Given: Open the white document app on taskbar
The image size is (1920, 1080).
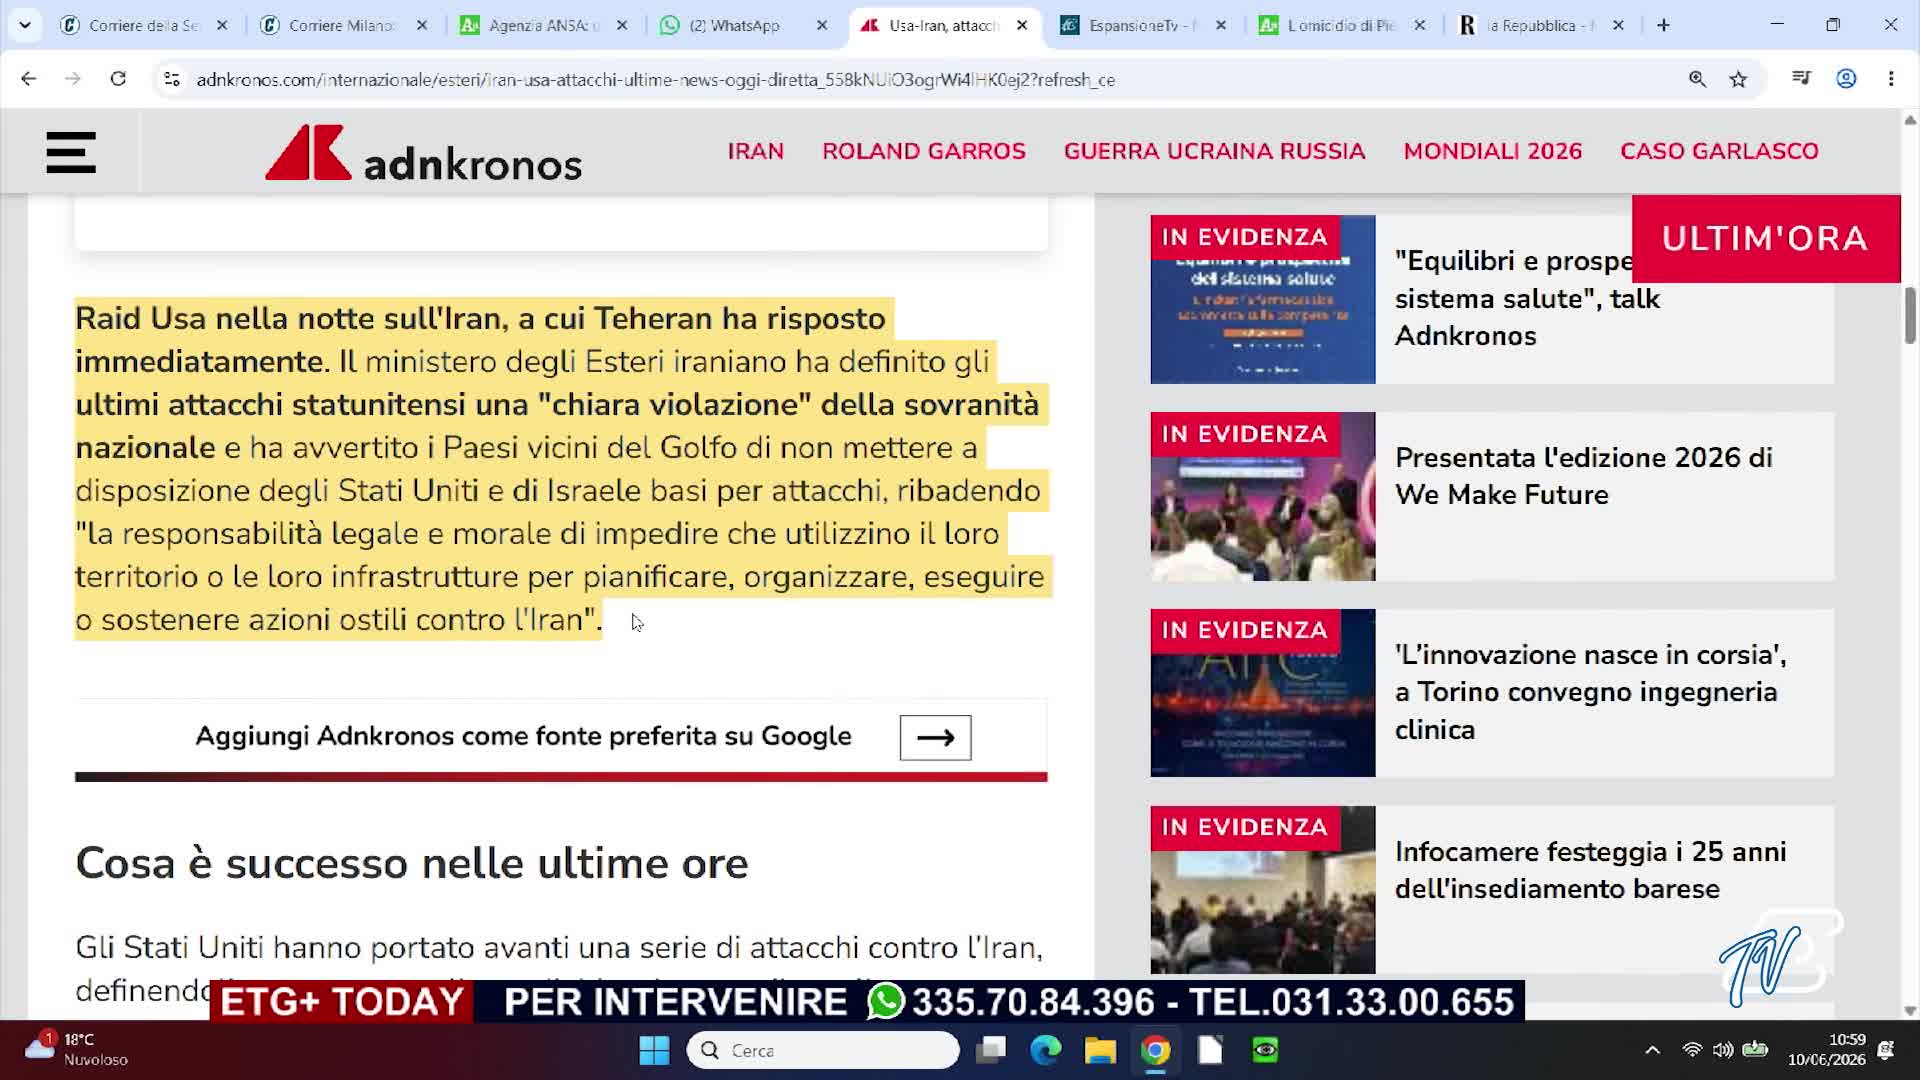Looking at the screenshot, I should click(x=1210, y=1050).
